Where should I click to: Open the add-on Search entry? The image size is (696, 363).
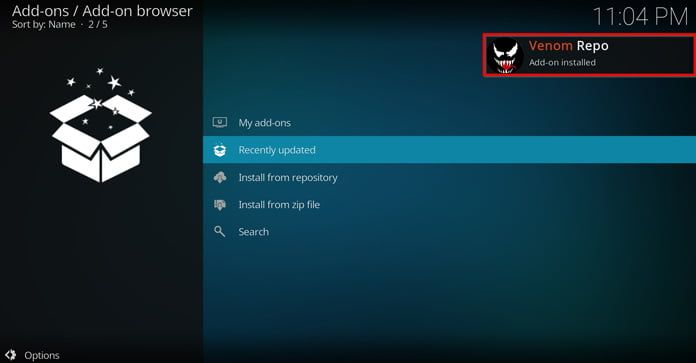click(449, 232)
